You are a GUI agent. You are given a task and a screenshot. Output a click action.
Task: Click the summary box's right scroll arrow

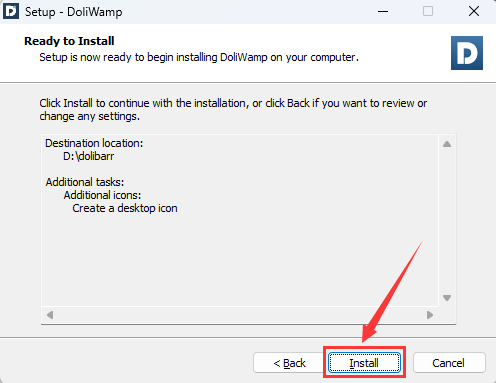tap(430, 315)
